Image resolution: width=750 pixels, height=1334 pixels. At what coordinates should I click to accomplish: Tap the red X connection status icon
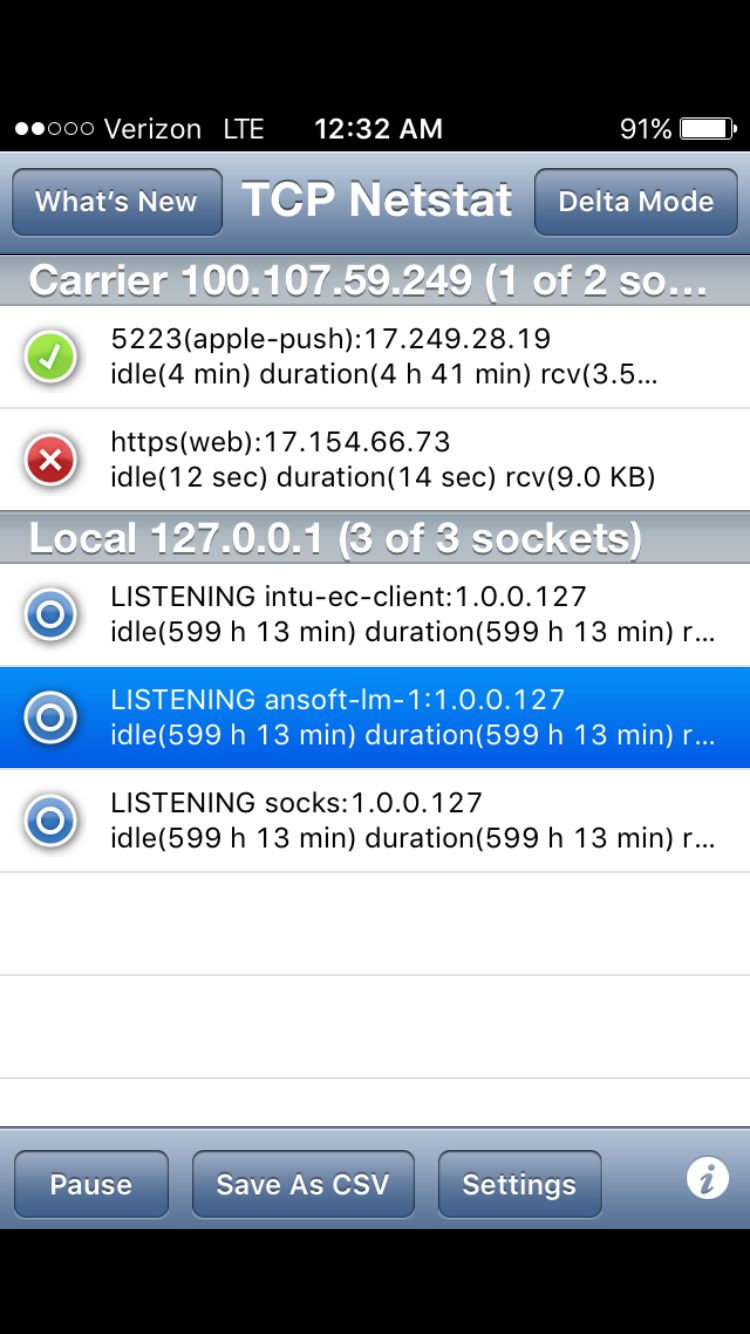click(51, 460)
